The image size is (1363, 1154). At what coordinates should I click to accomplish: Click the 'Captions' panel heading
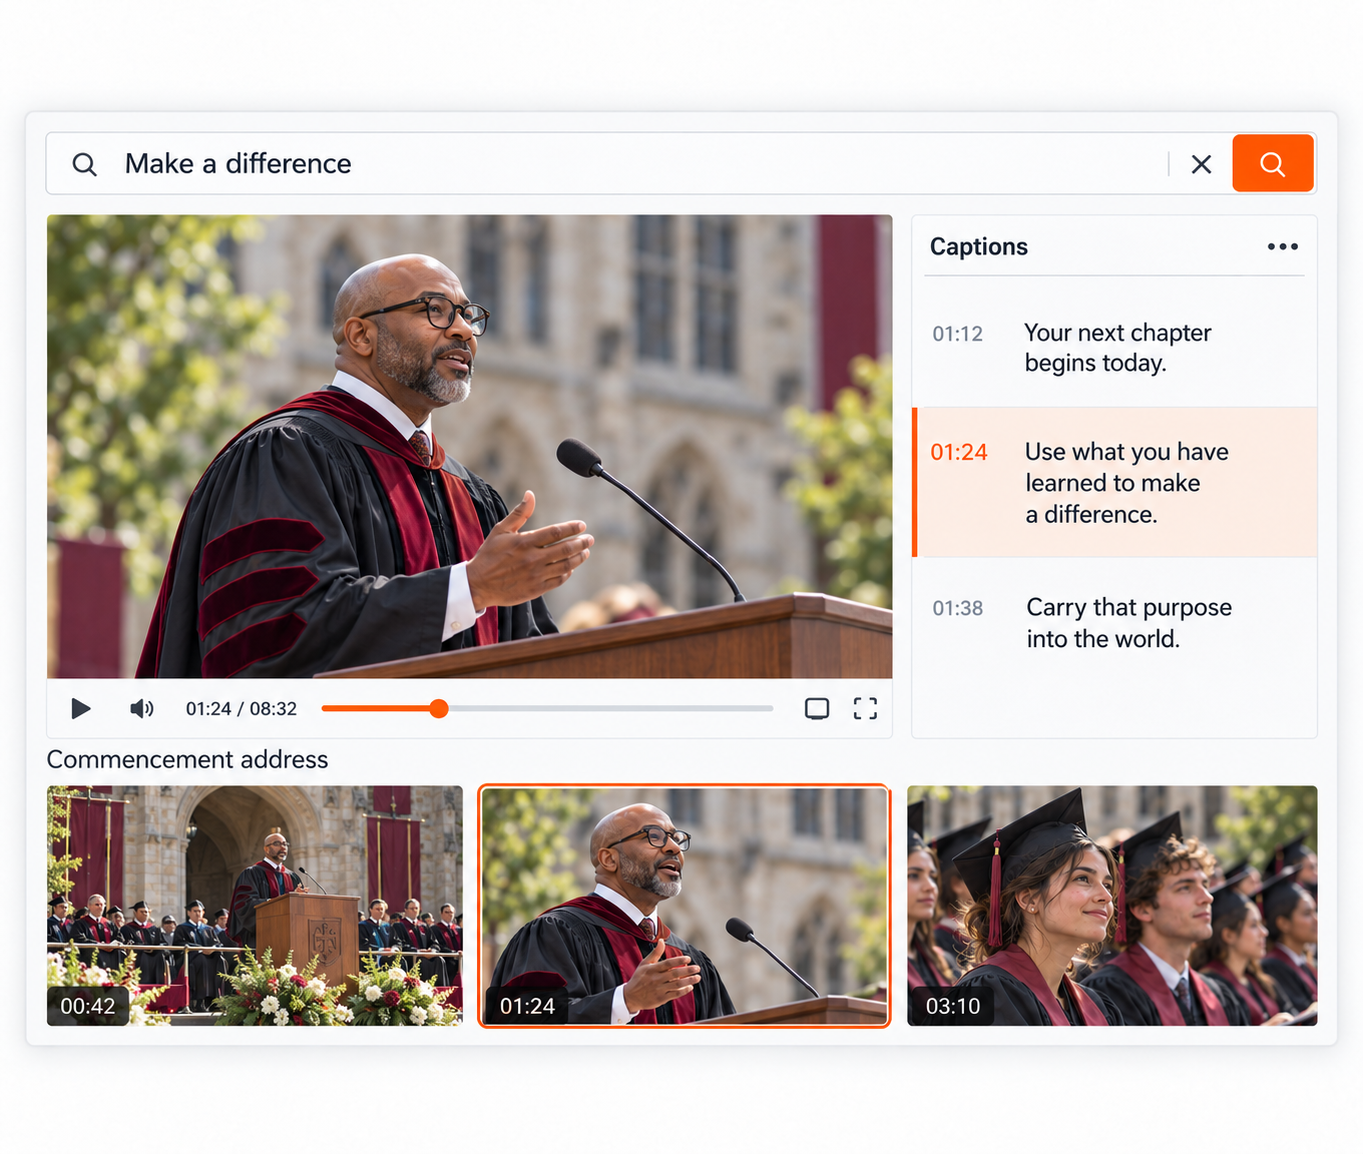click(978, 247)
